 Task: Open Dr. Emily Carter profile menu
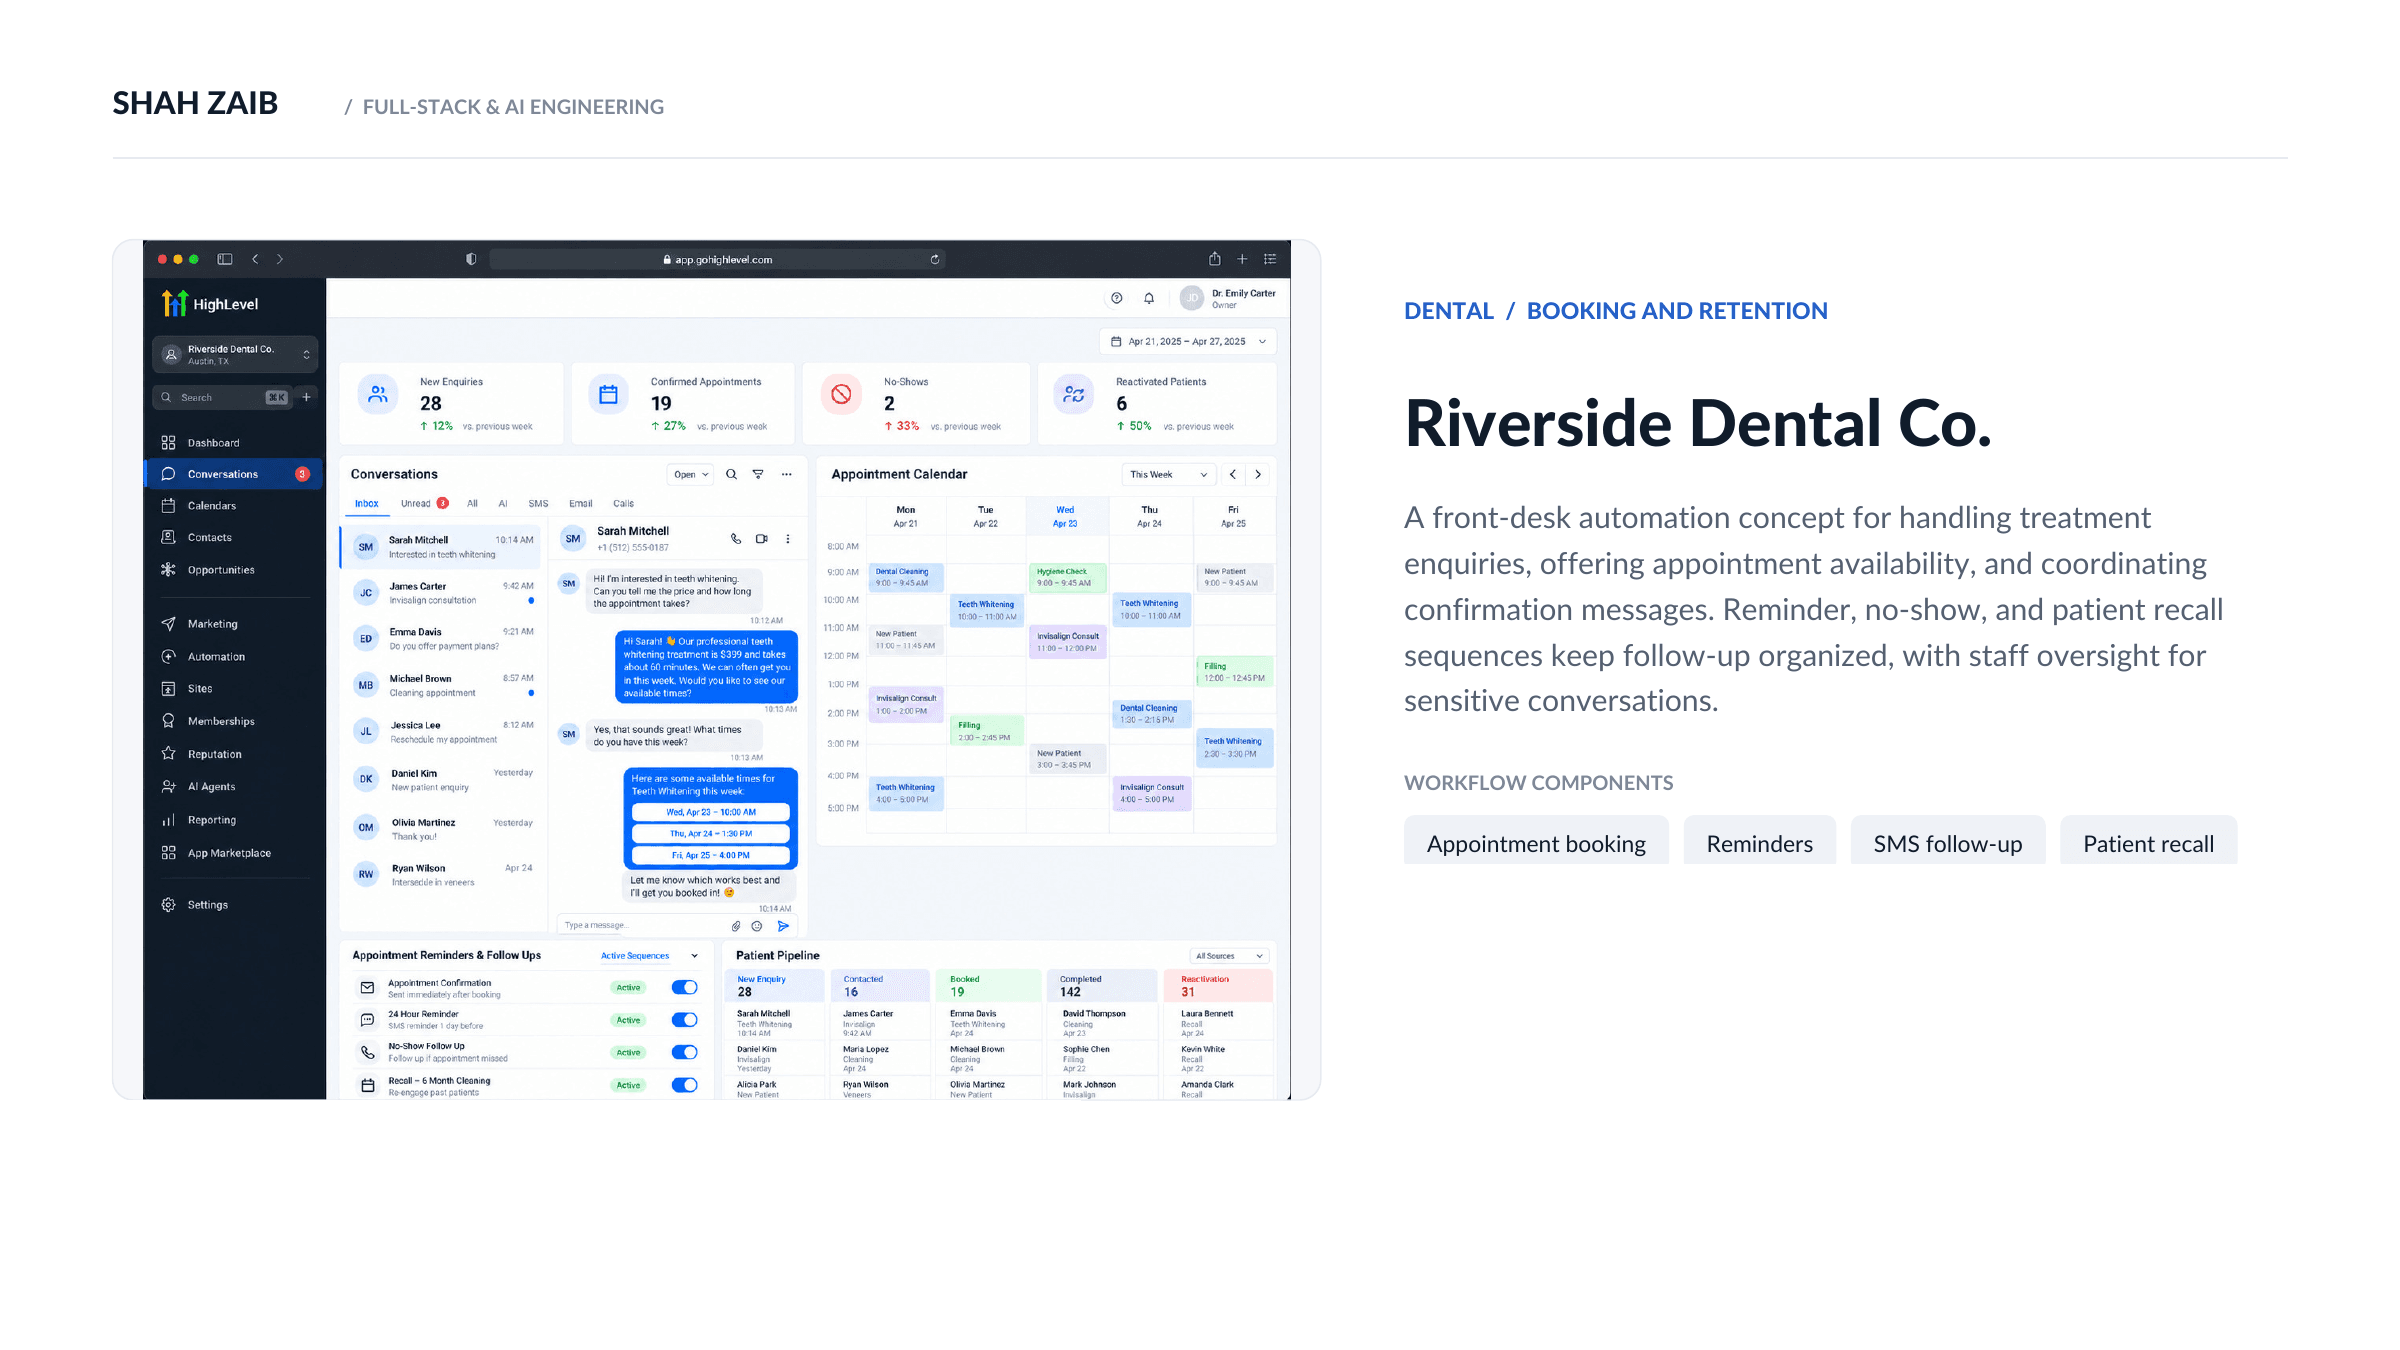(x=1228, y=298)
